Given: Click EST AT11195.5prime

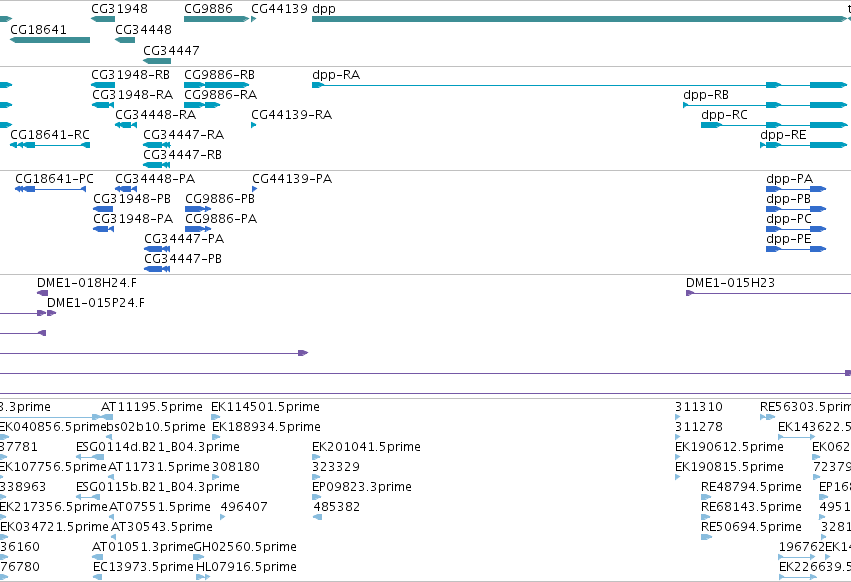Looking at the screenshot, I should [107, 417].
